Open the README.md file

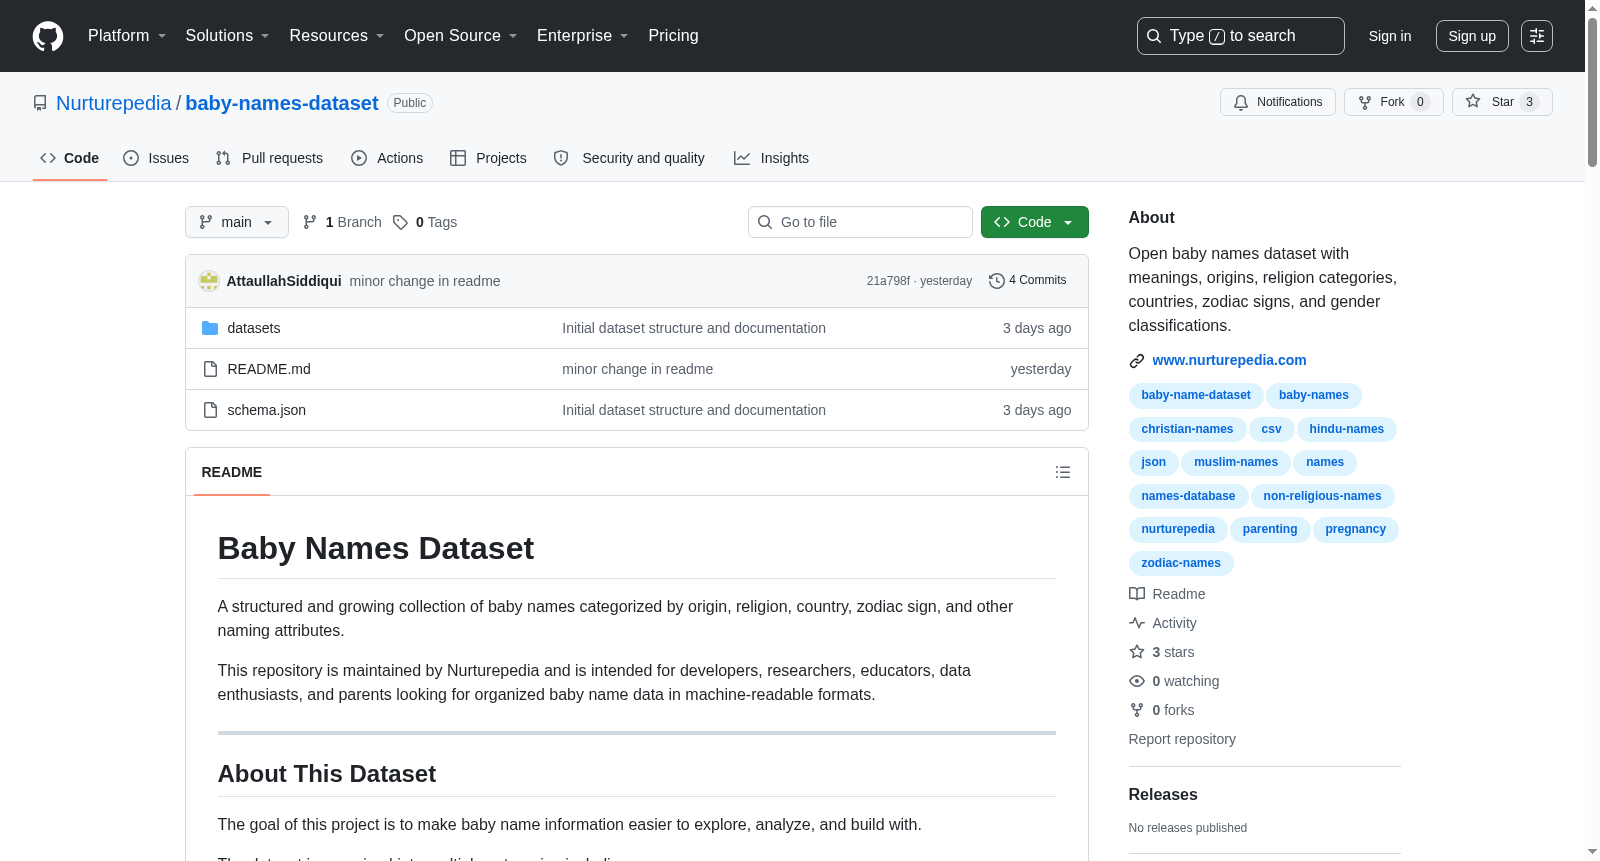point(269,369)
